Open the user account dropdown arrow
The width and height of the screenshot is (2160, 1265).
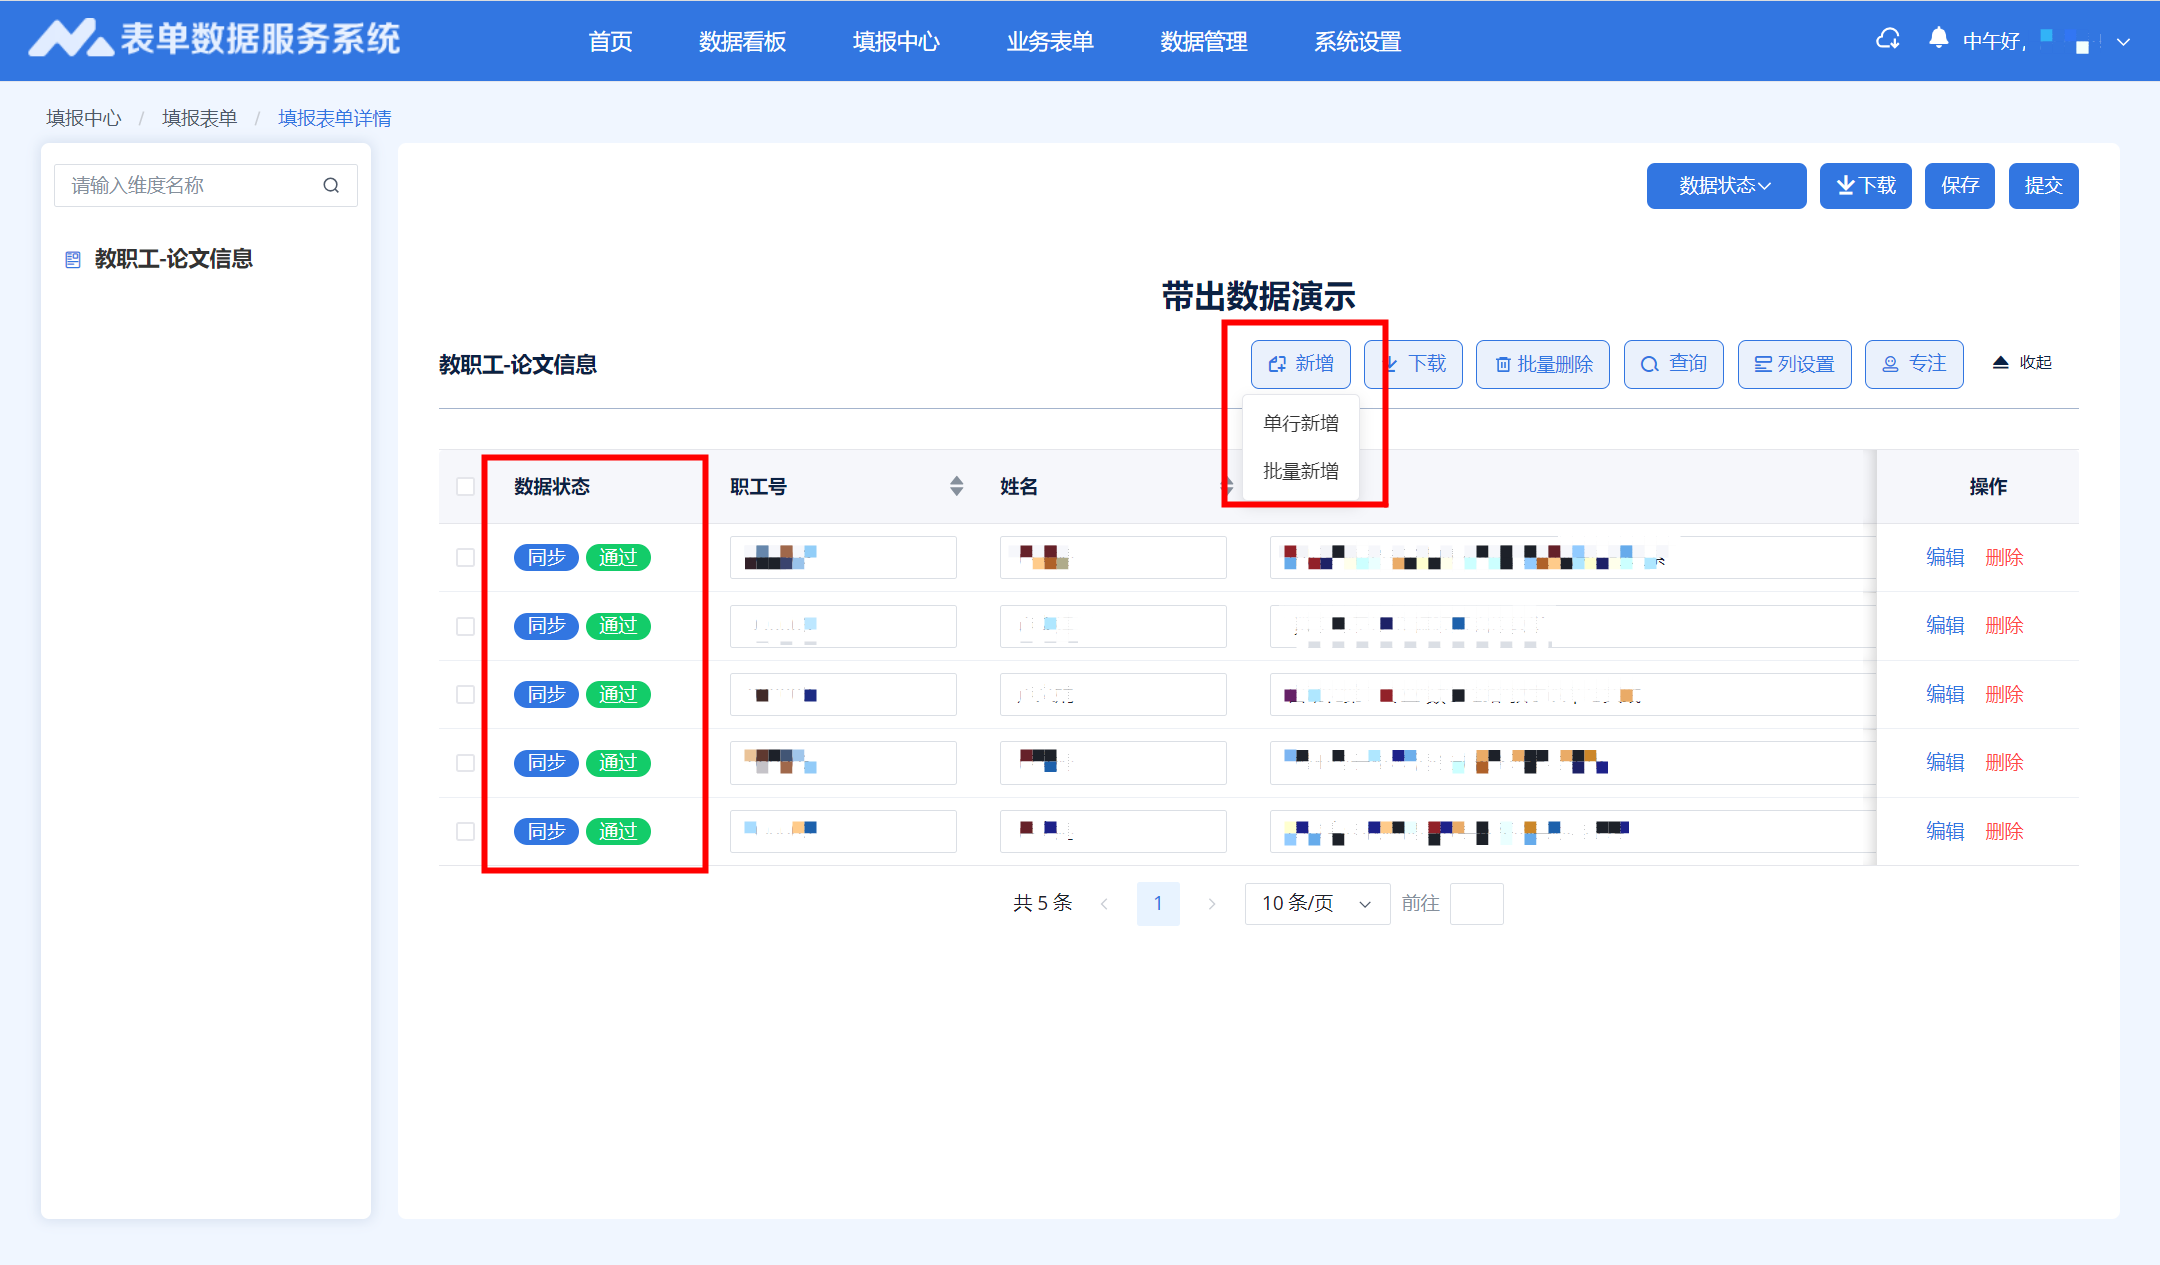pos(2123,42)
